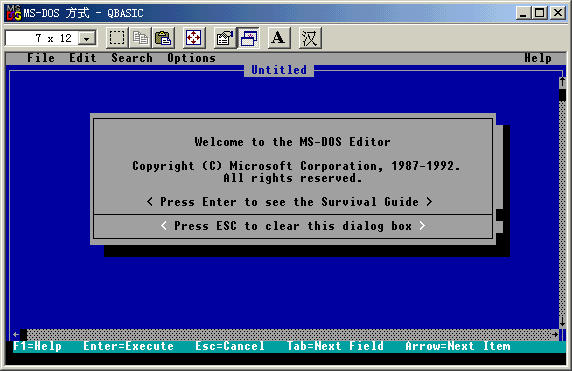Toggle full screen with the arrows icon

click(194, 38)
